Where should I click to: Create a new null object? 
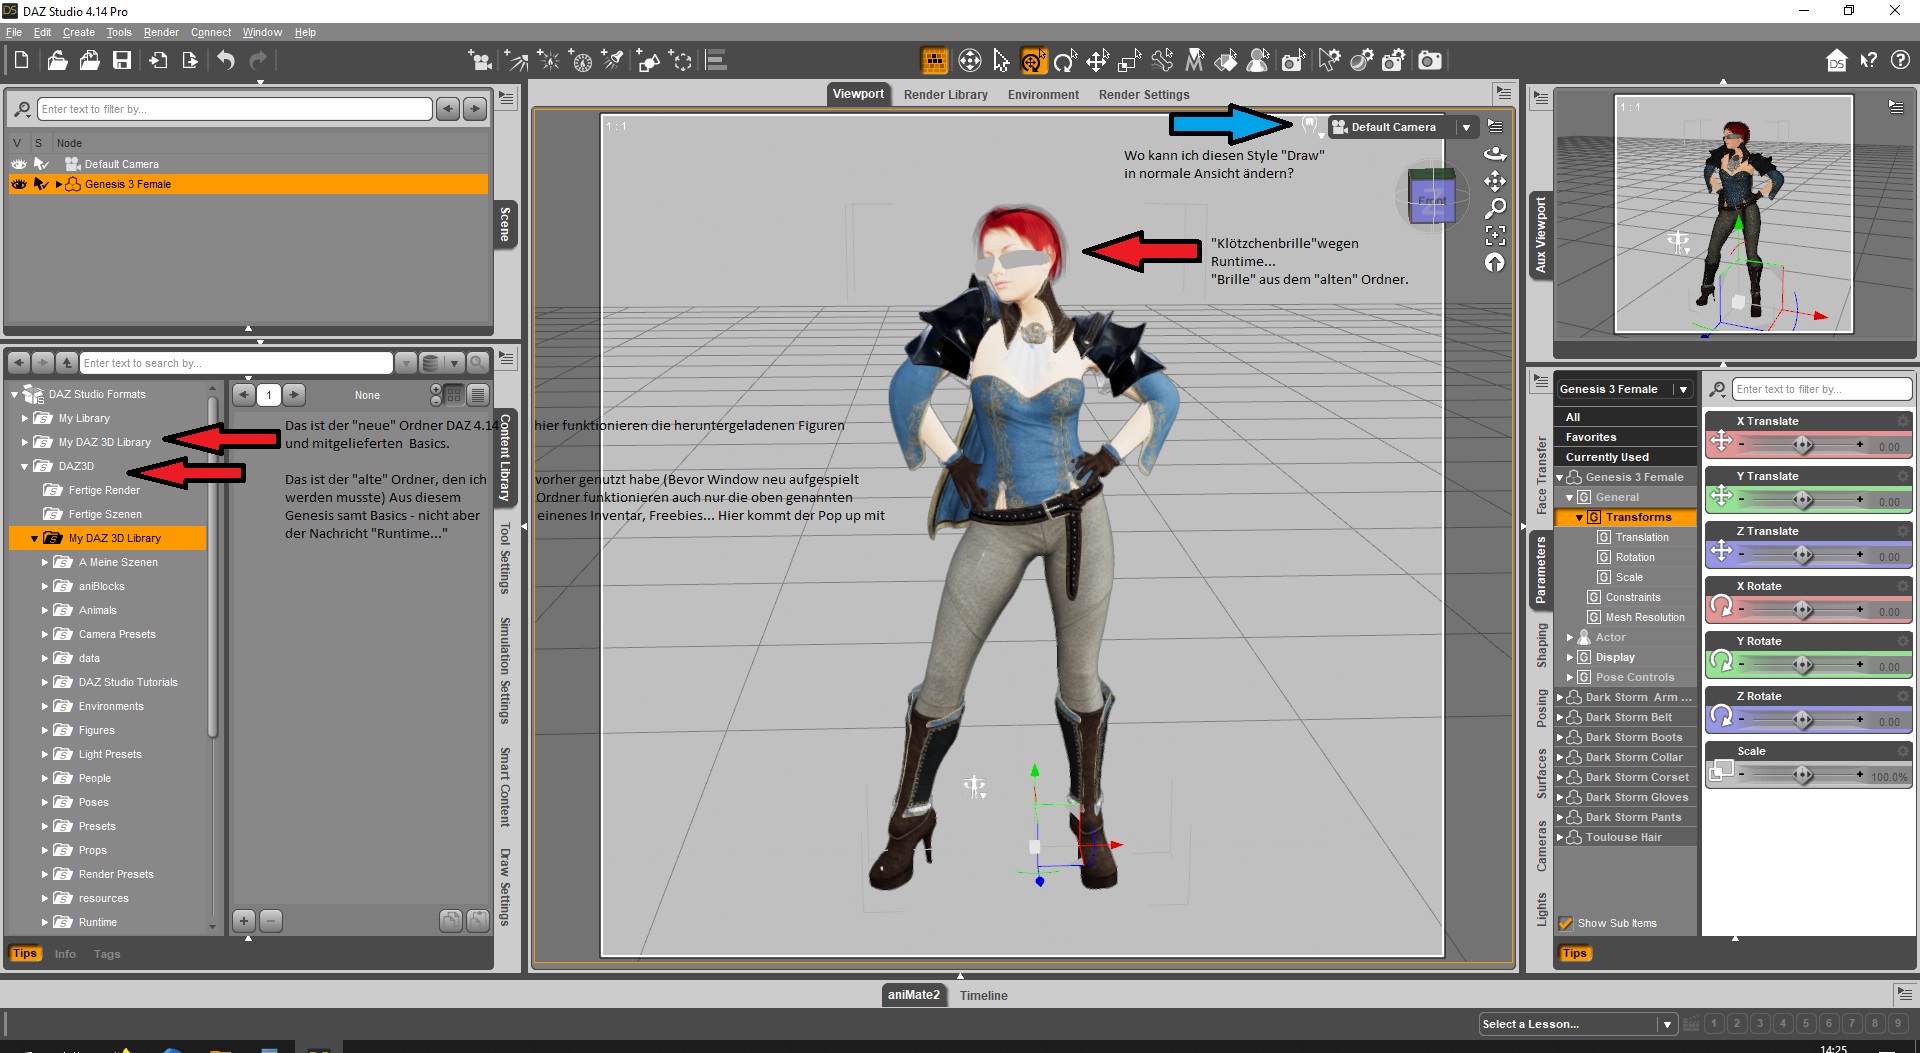pos(682,61)
